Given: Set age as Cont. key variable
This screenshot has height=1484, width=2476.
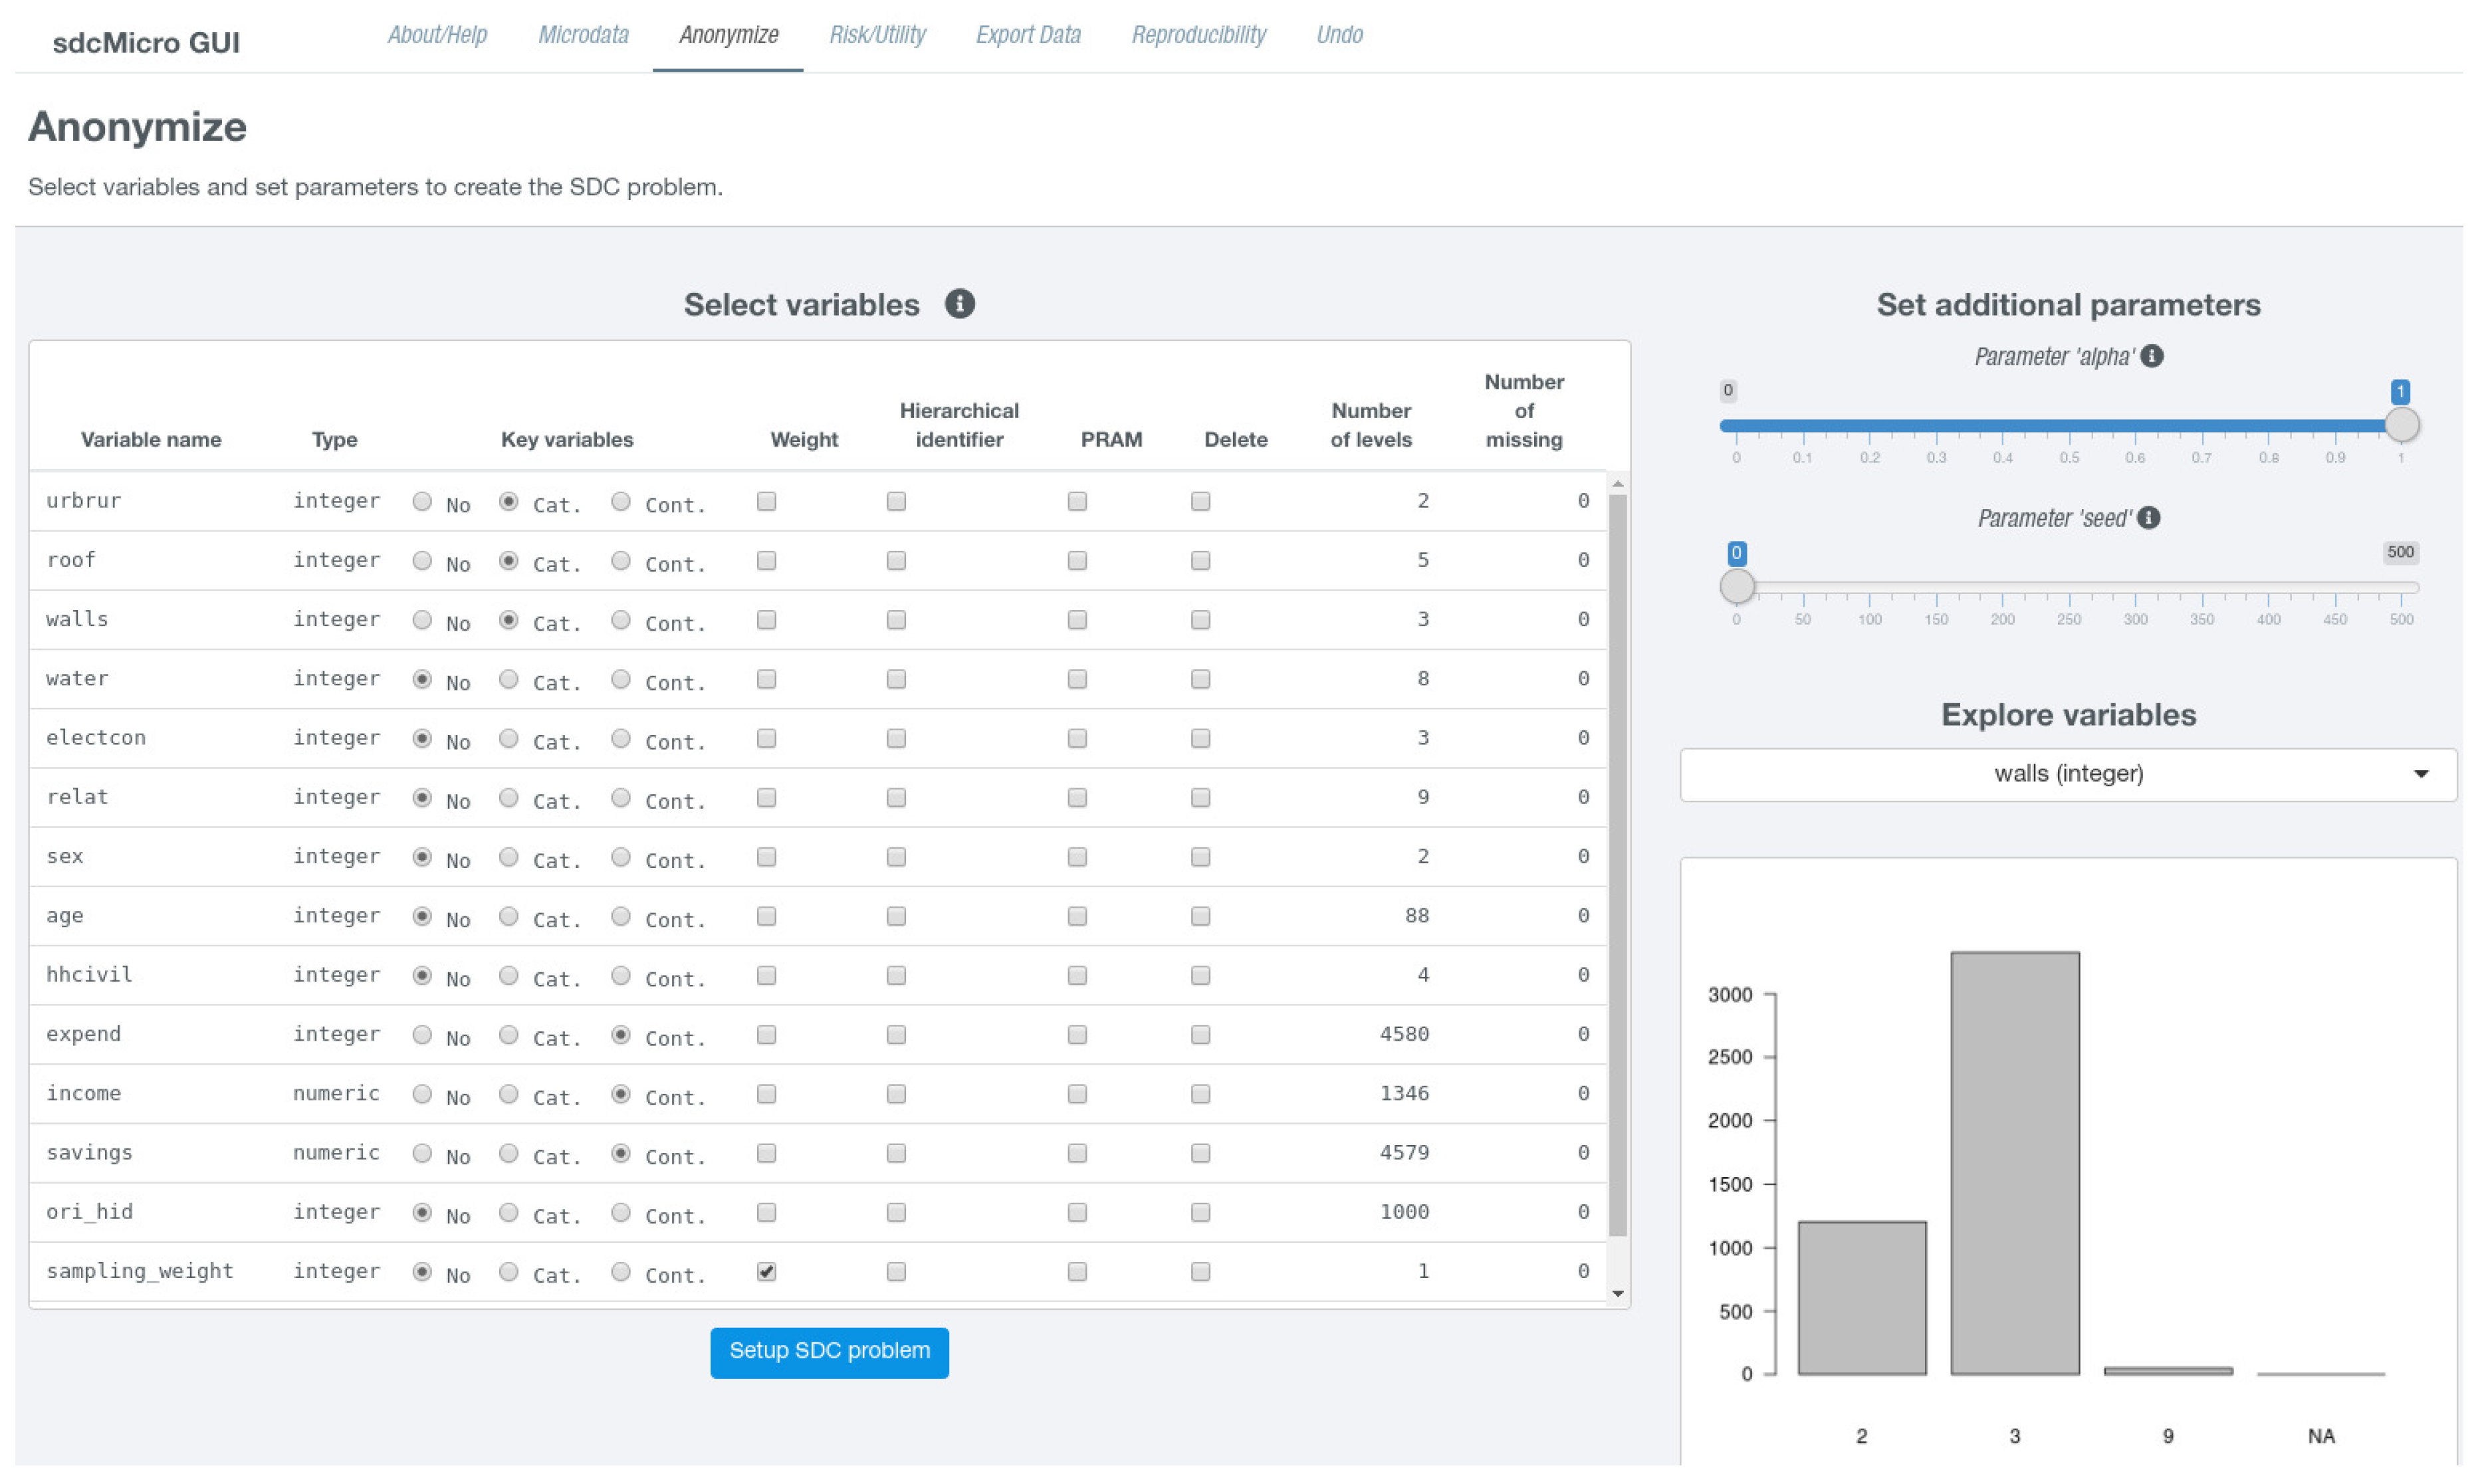Looking at the screenshot, I should pos(621,916).
